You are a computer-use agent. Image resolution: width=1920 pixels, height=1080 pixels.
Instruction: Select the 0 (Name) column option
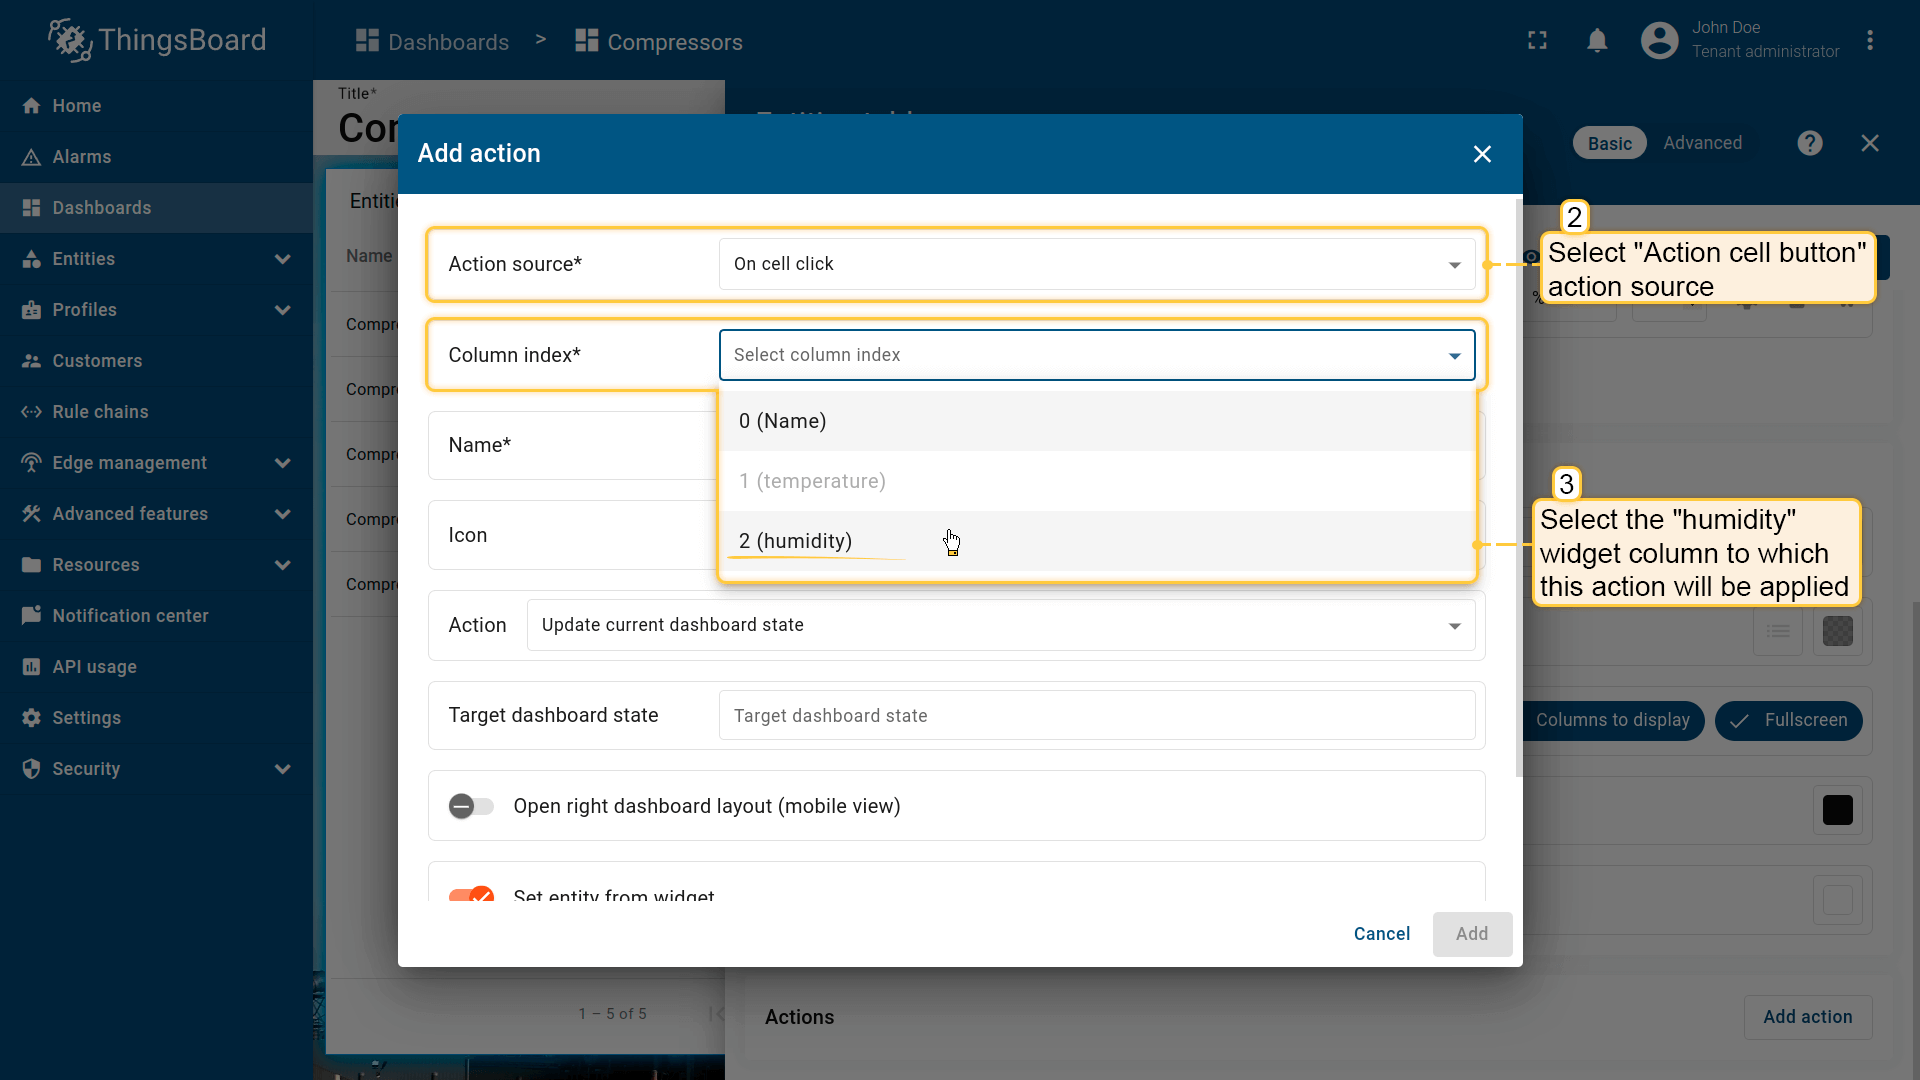(783, 421)
